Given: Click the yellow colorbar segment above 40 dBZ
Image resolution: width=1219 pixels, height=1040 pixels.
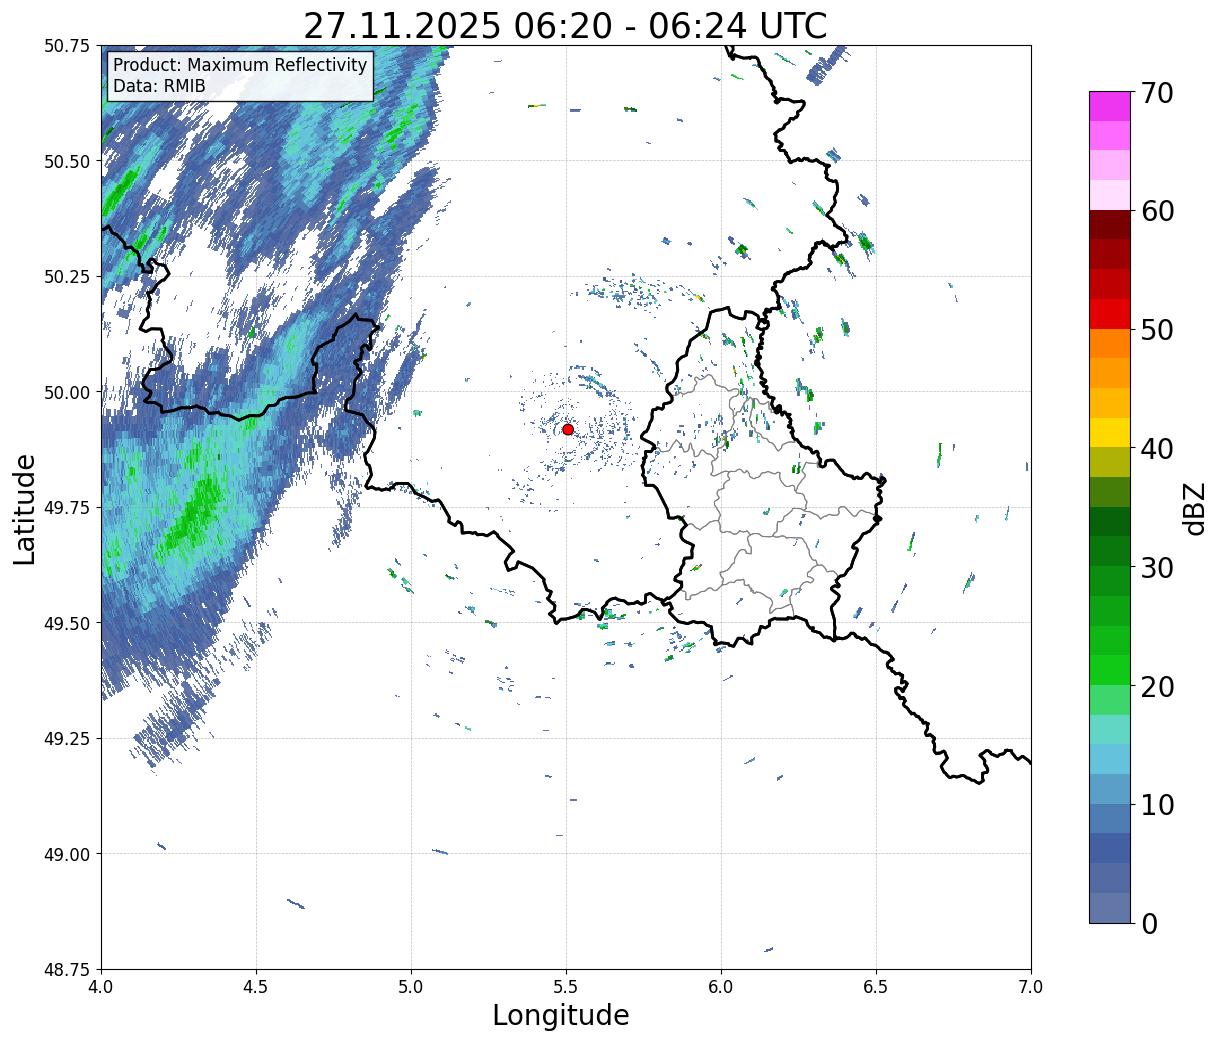Looking at the screenshot, I should [1110, 433].
